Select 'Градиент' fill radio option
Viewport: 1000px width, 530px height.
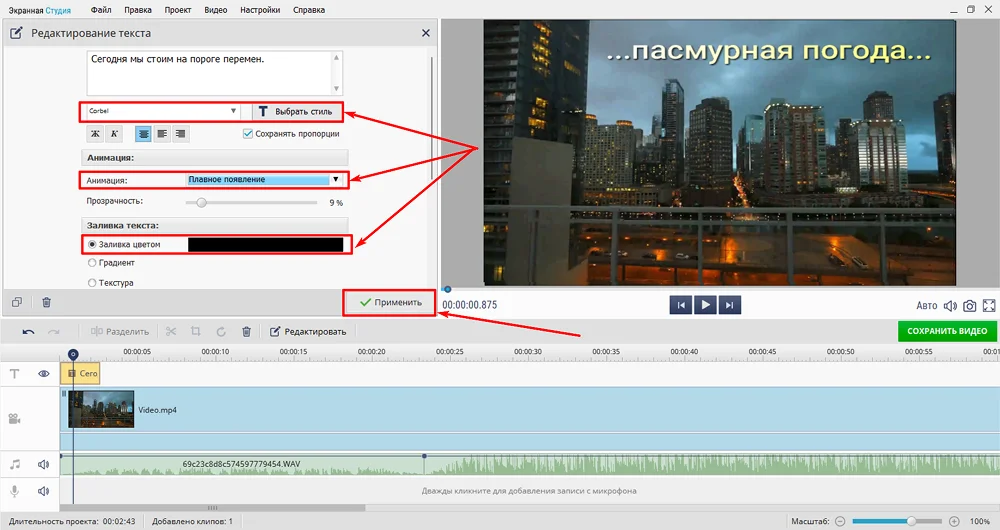(x=92, y=263)
